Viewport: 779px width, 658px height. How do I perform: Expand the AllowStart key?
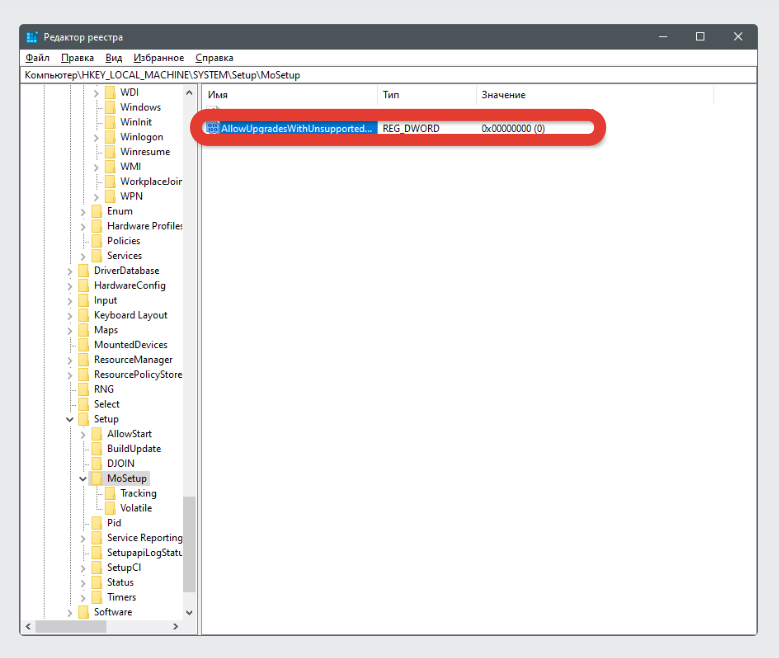coord(83,435)
